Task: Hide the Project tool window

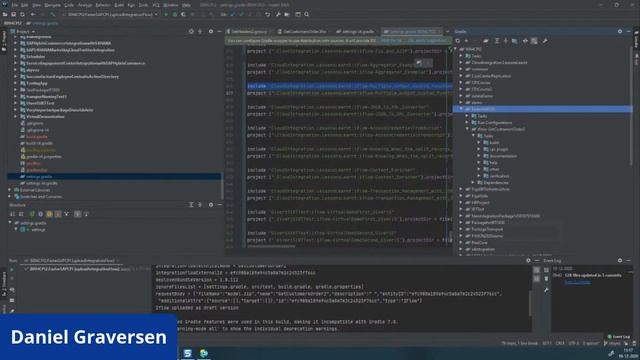Action: 220,31
